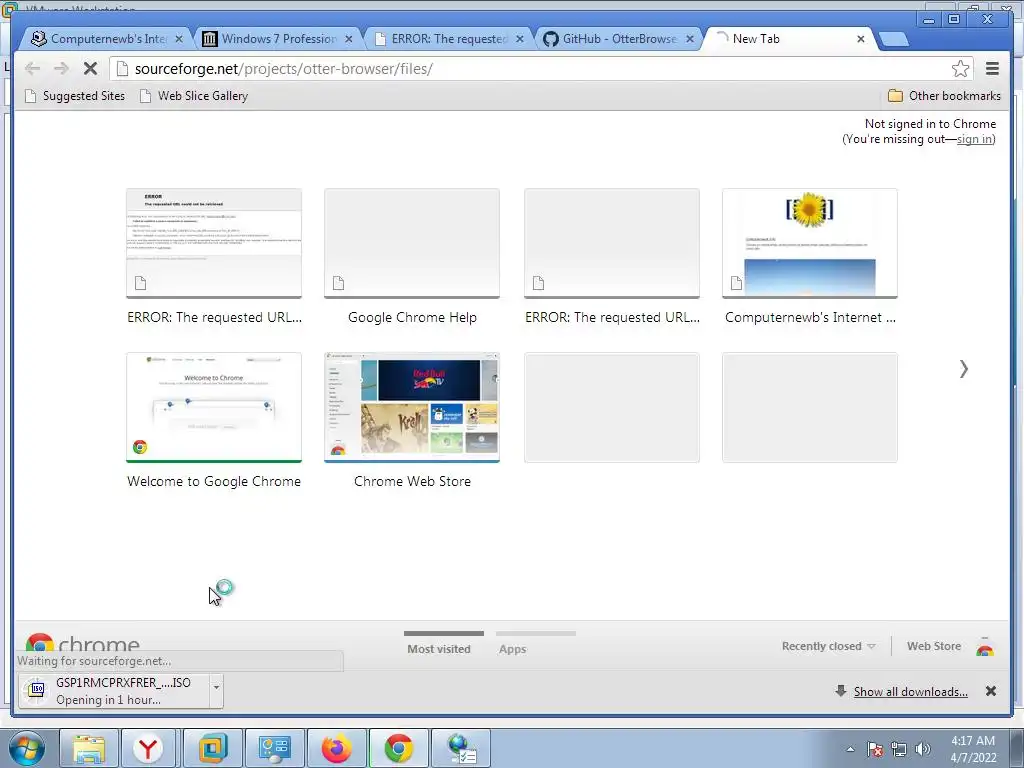Click the page icon in address bar

click(122, 69)
